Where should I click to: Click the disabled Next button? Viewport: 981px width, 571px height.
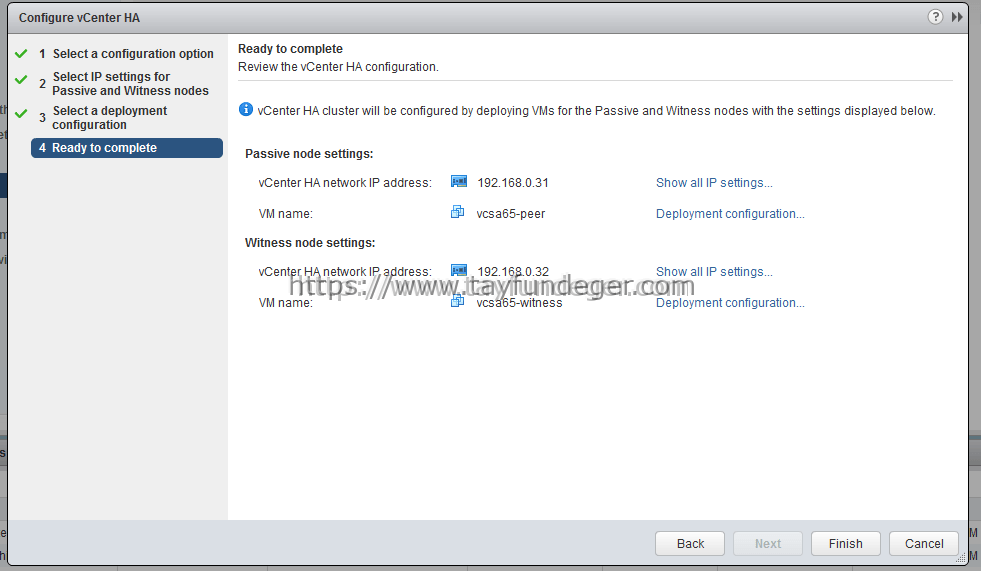768,543
